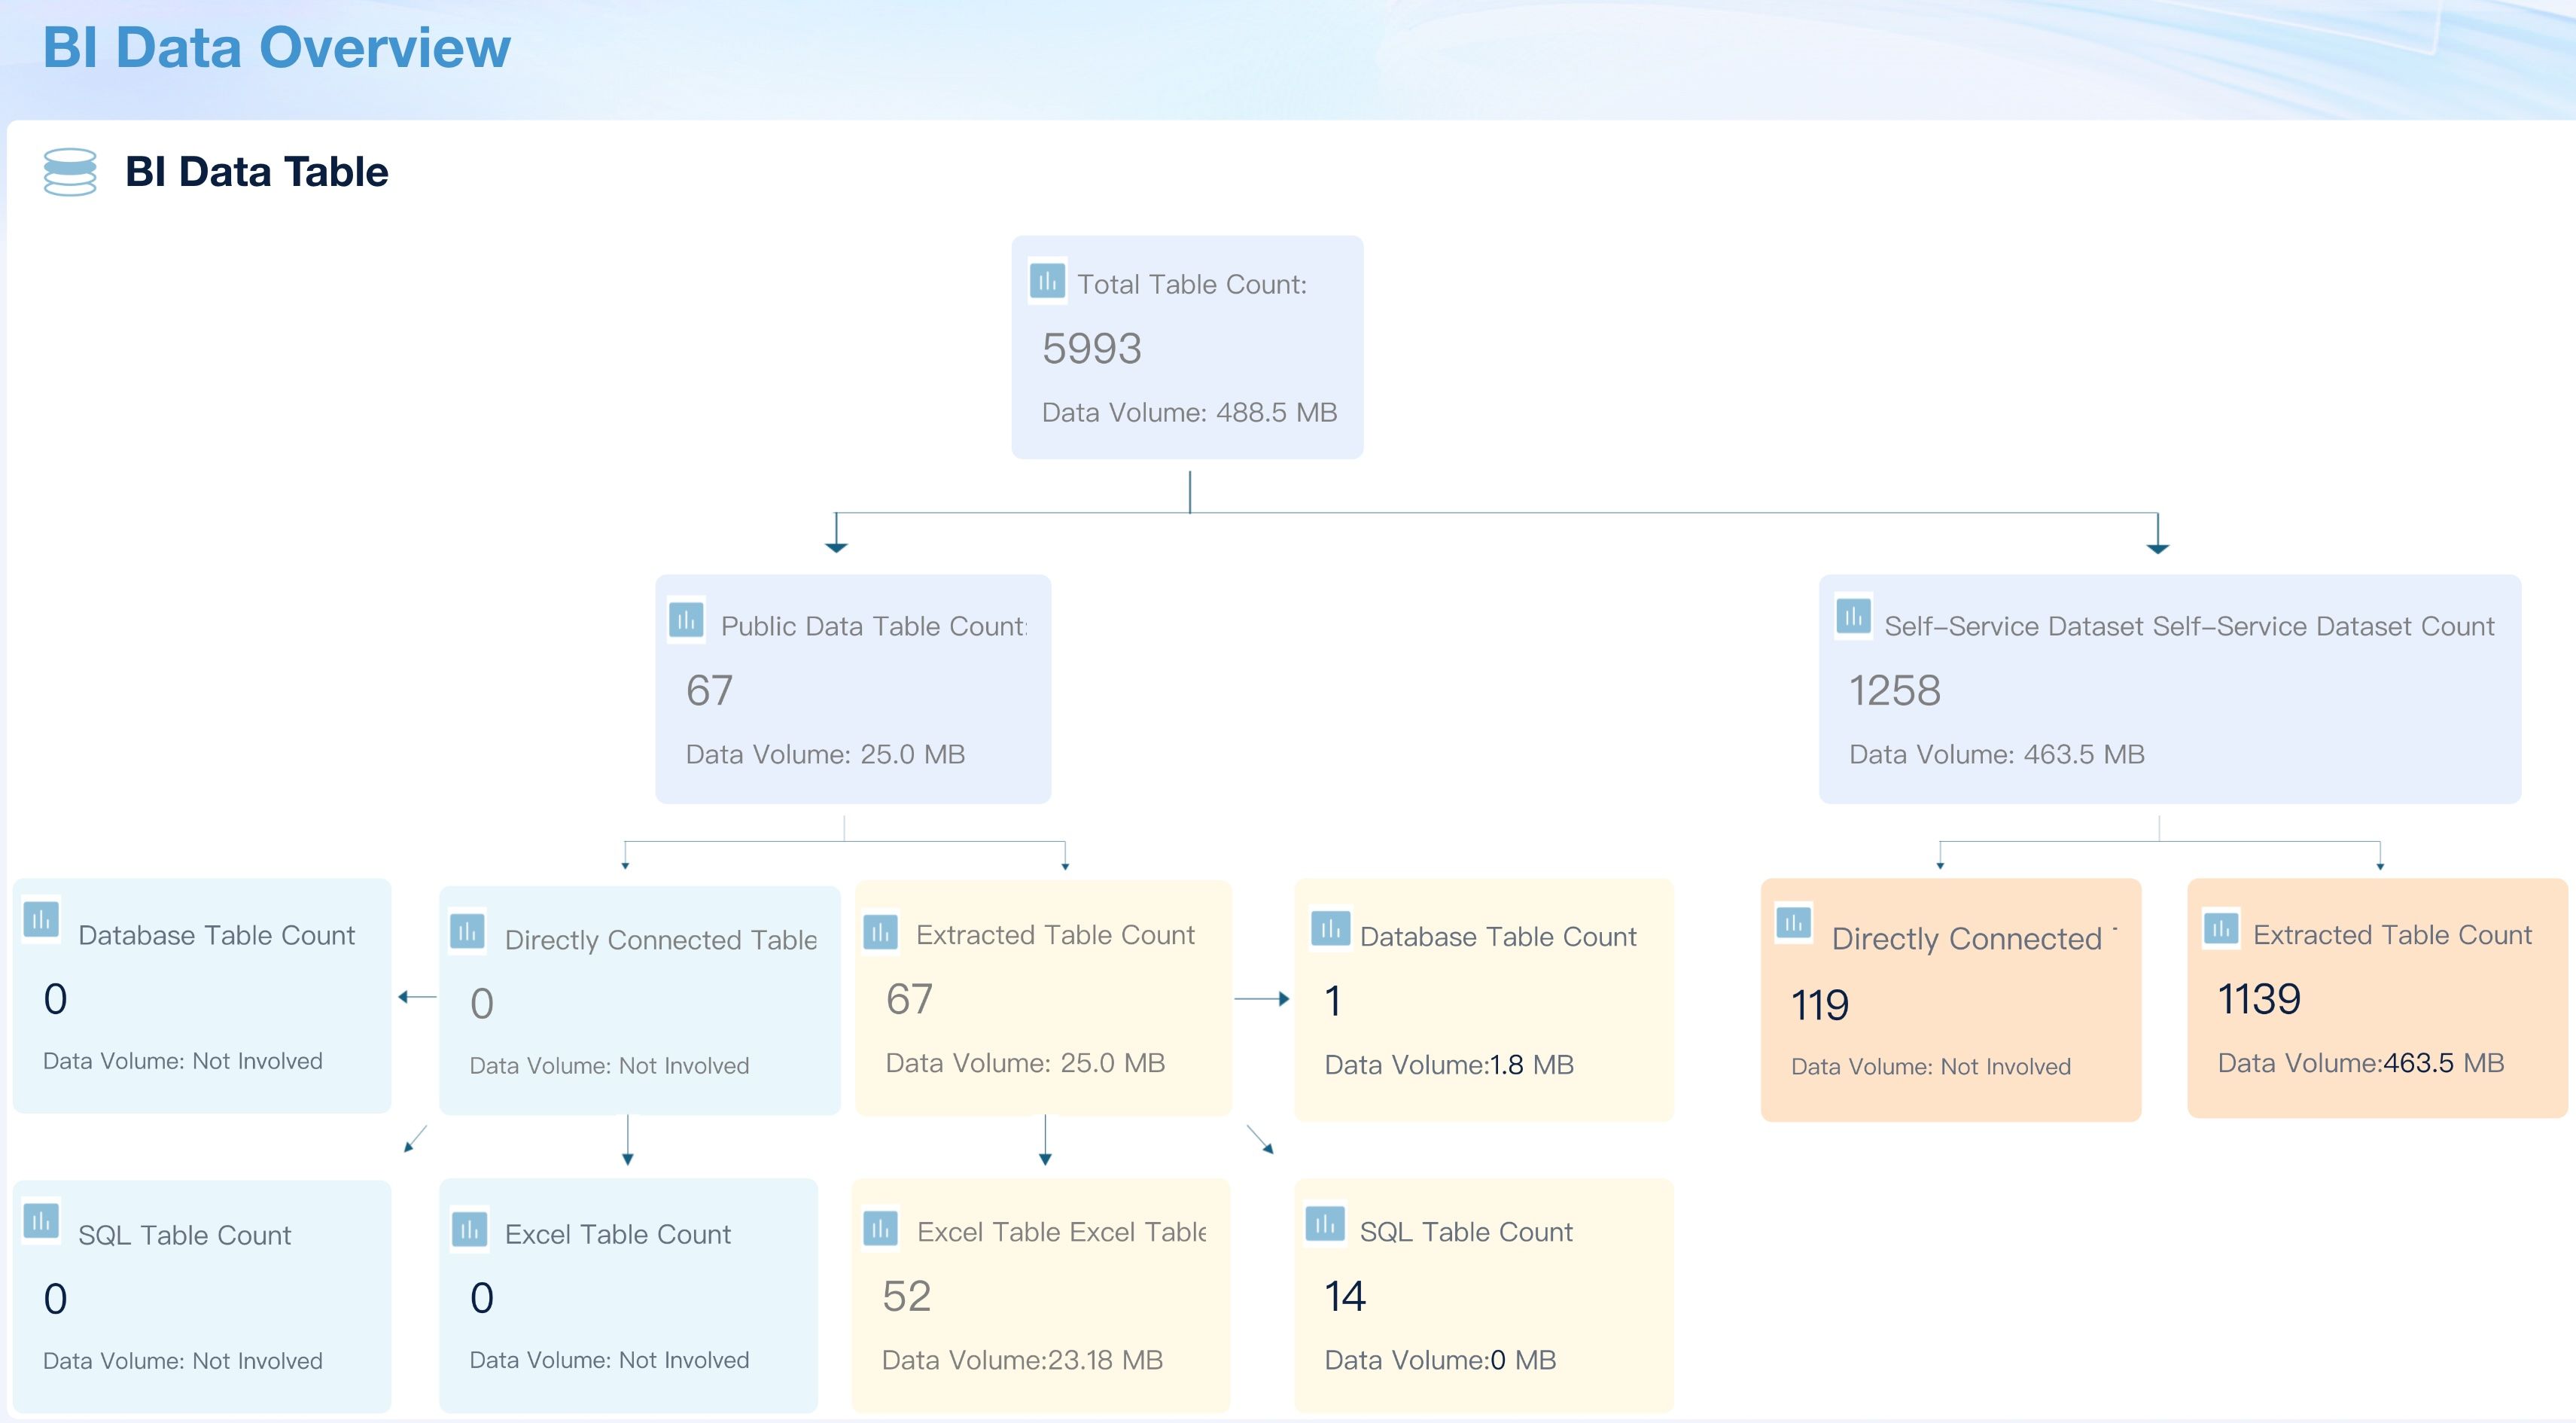The image size is (2576, 1423).
Task: Click the BI Data Overview title
Action: 277,47
